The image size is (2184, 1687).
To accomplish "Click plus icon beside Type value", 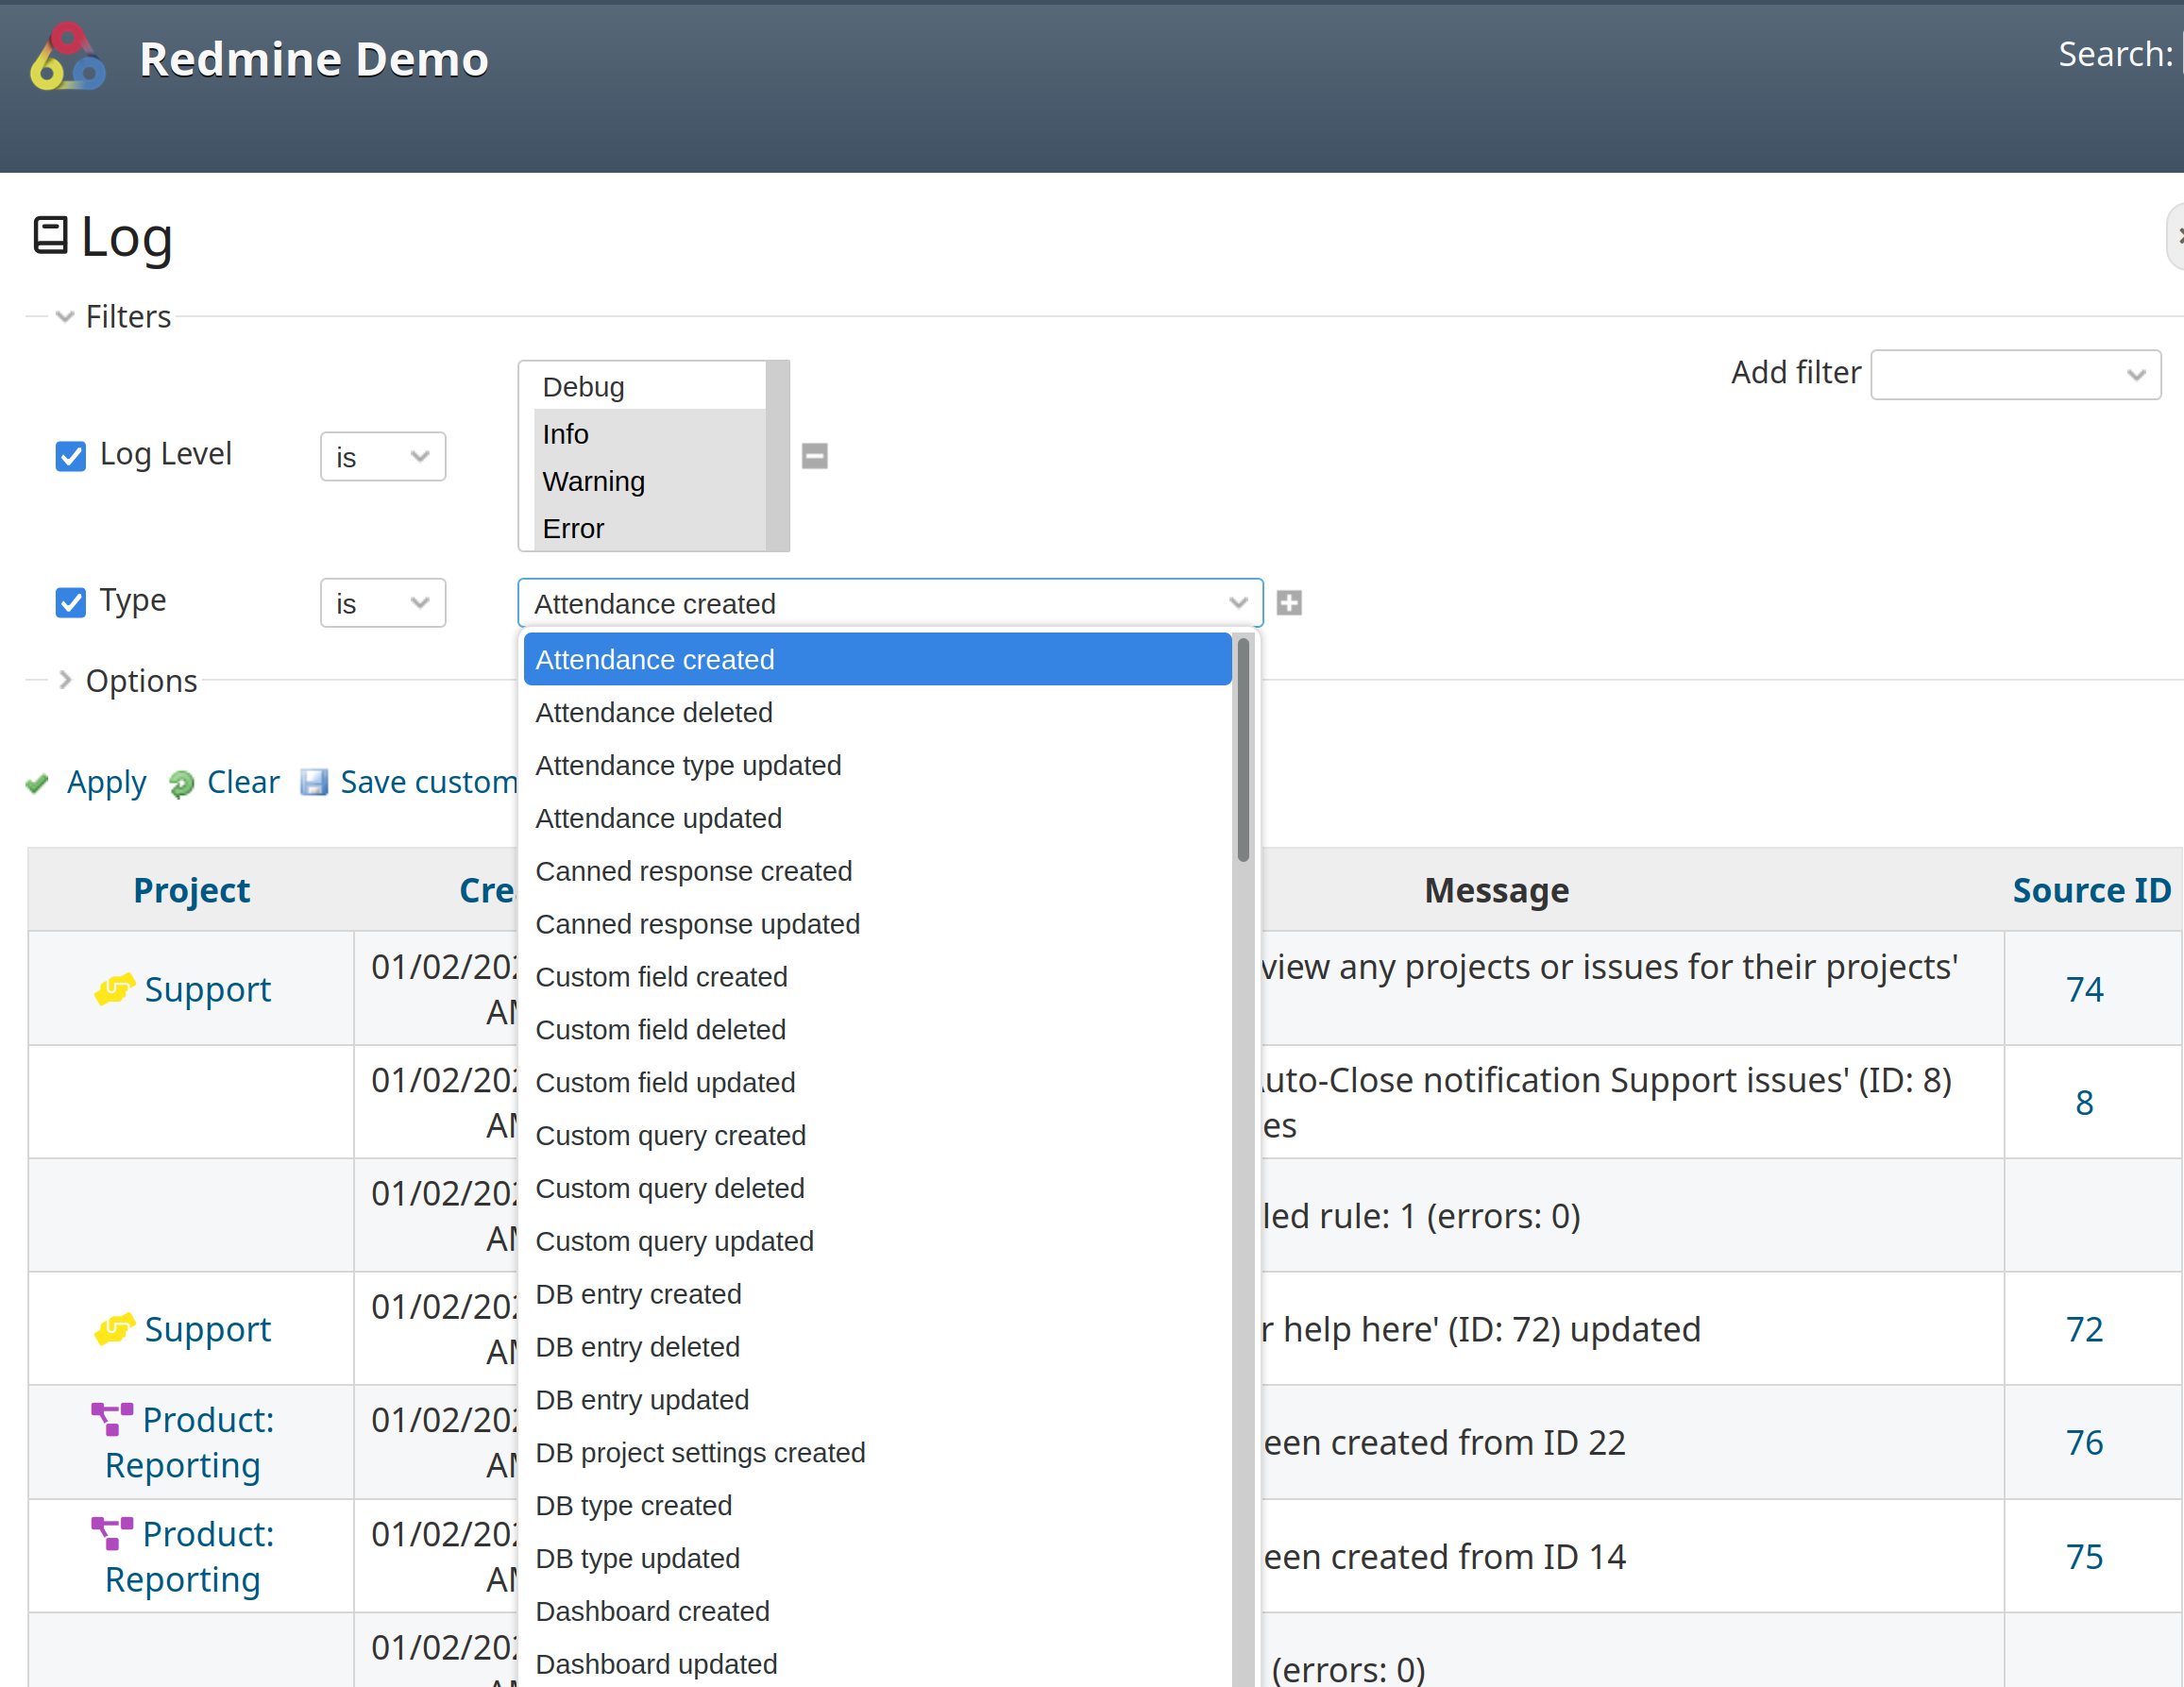I will (x=1289, y=603).
